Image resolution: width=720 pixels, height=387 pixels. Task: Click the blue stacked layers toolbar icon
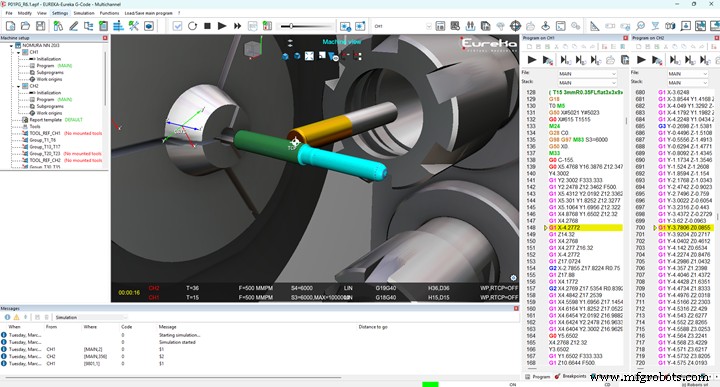(x=118, y=26)
